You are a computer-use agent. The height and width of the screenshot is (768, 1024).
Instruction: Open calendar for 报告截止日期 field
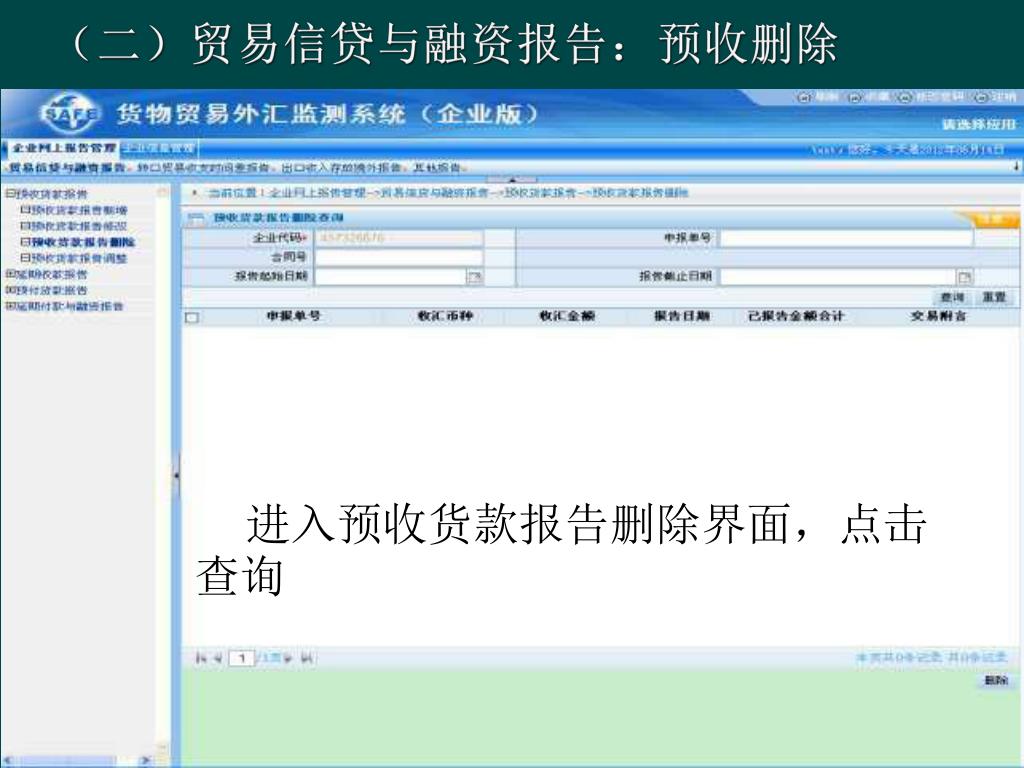[x=964, y=278]
